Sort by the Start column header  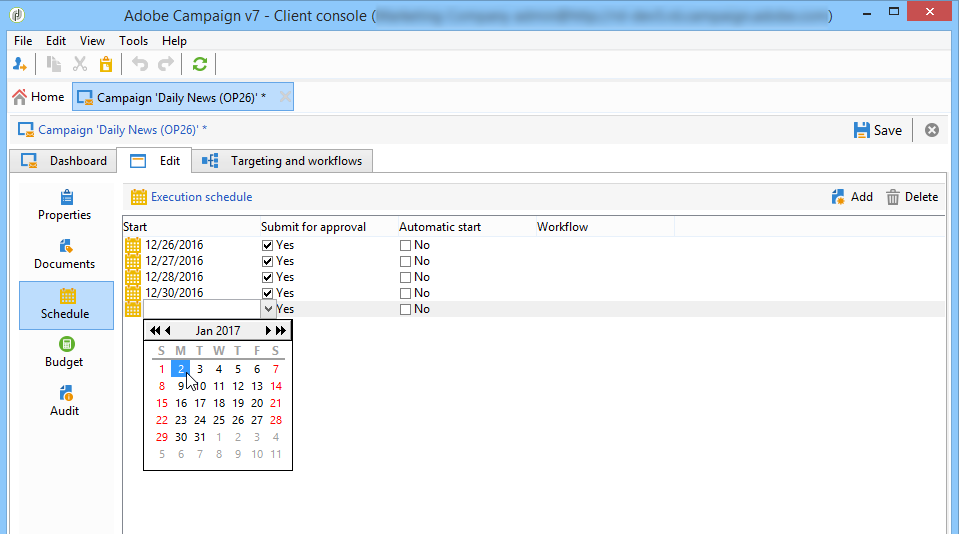coord(190,227)
